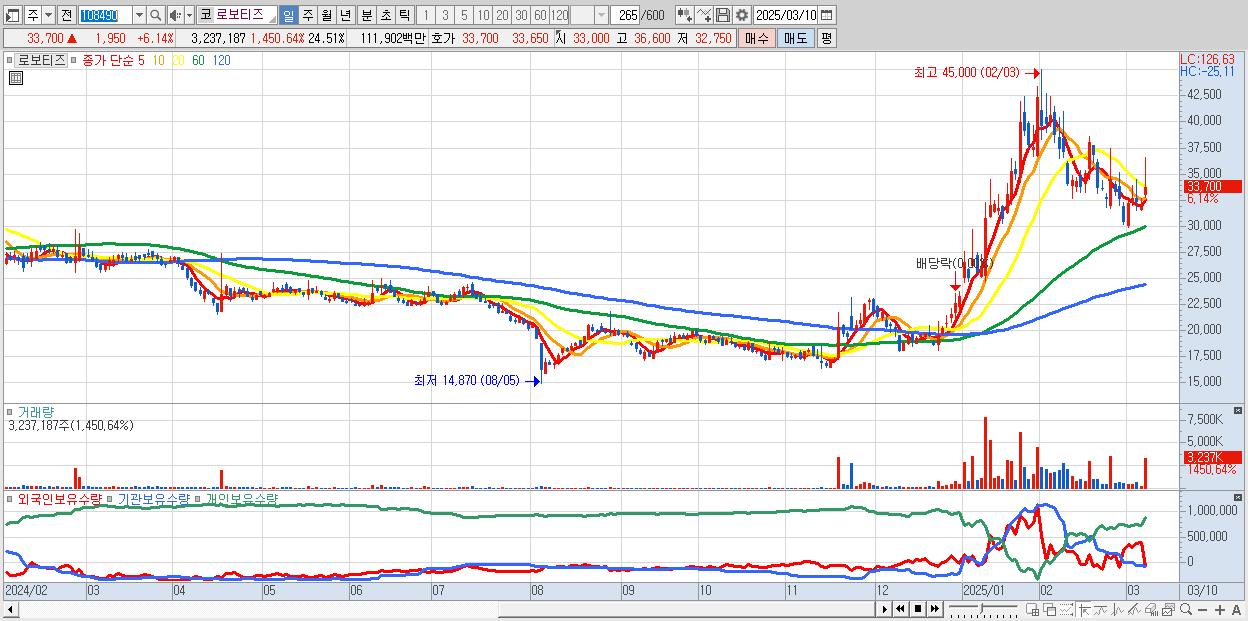Collapse the volume pane corner button
The height and width of the screenshot is (621, 1248).
(1240, 411)
